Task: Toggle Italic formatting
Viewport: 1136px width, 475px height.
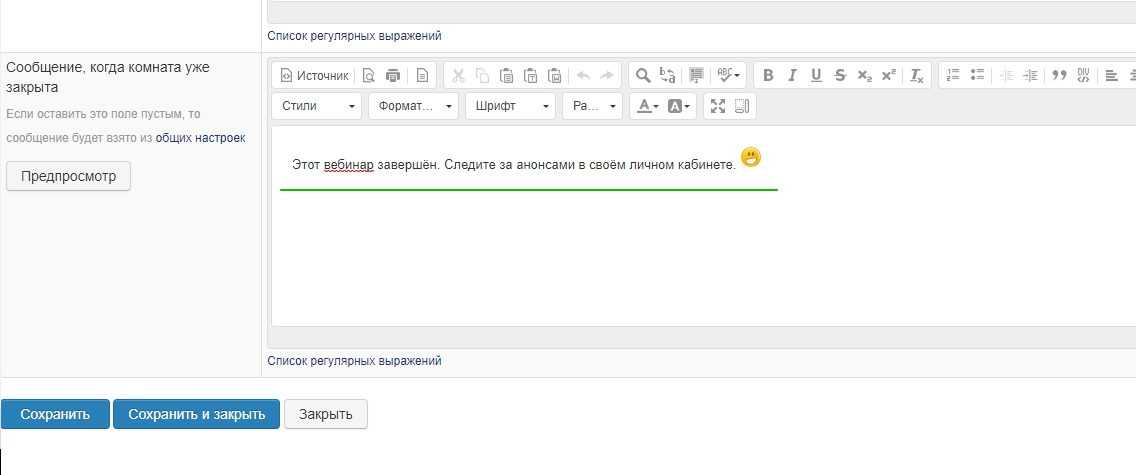Action: pyautogui.click(x=792, y=75)
